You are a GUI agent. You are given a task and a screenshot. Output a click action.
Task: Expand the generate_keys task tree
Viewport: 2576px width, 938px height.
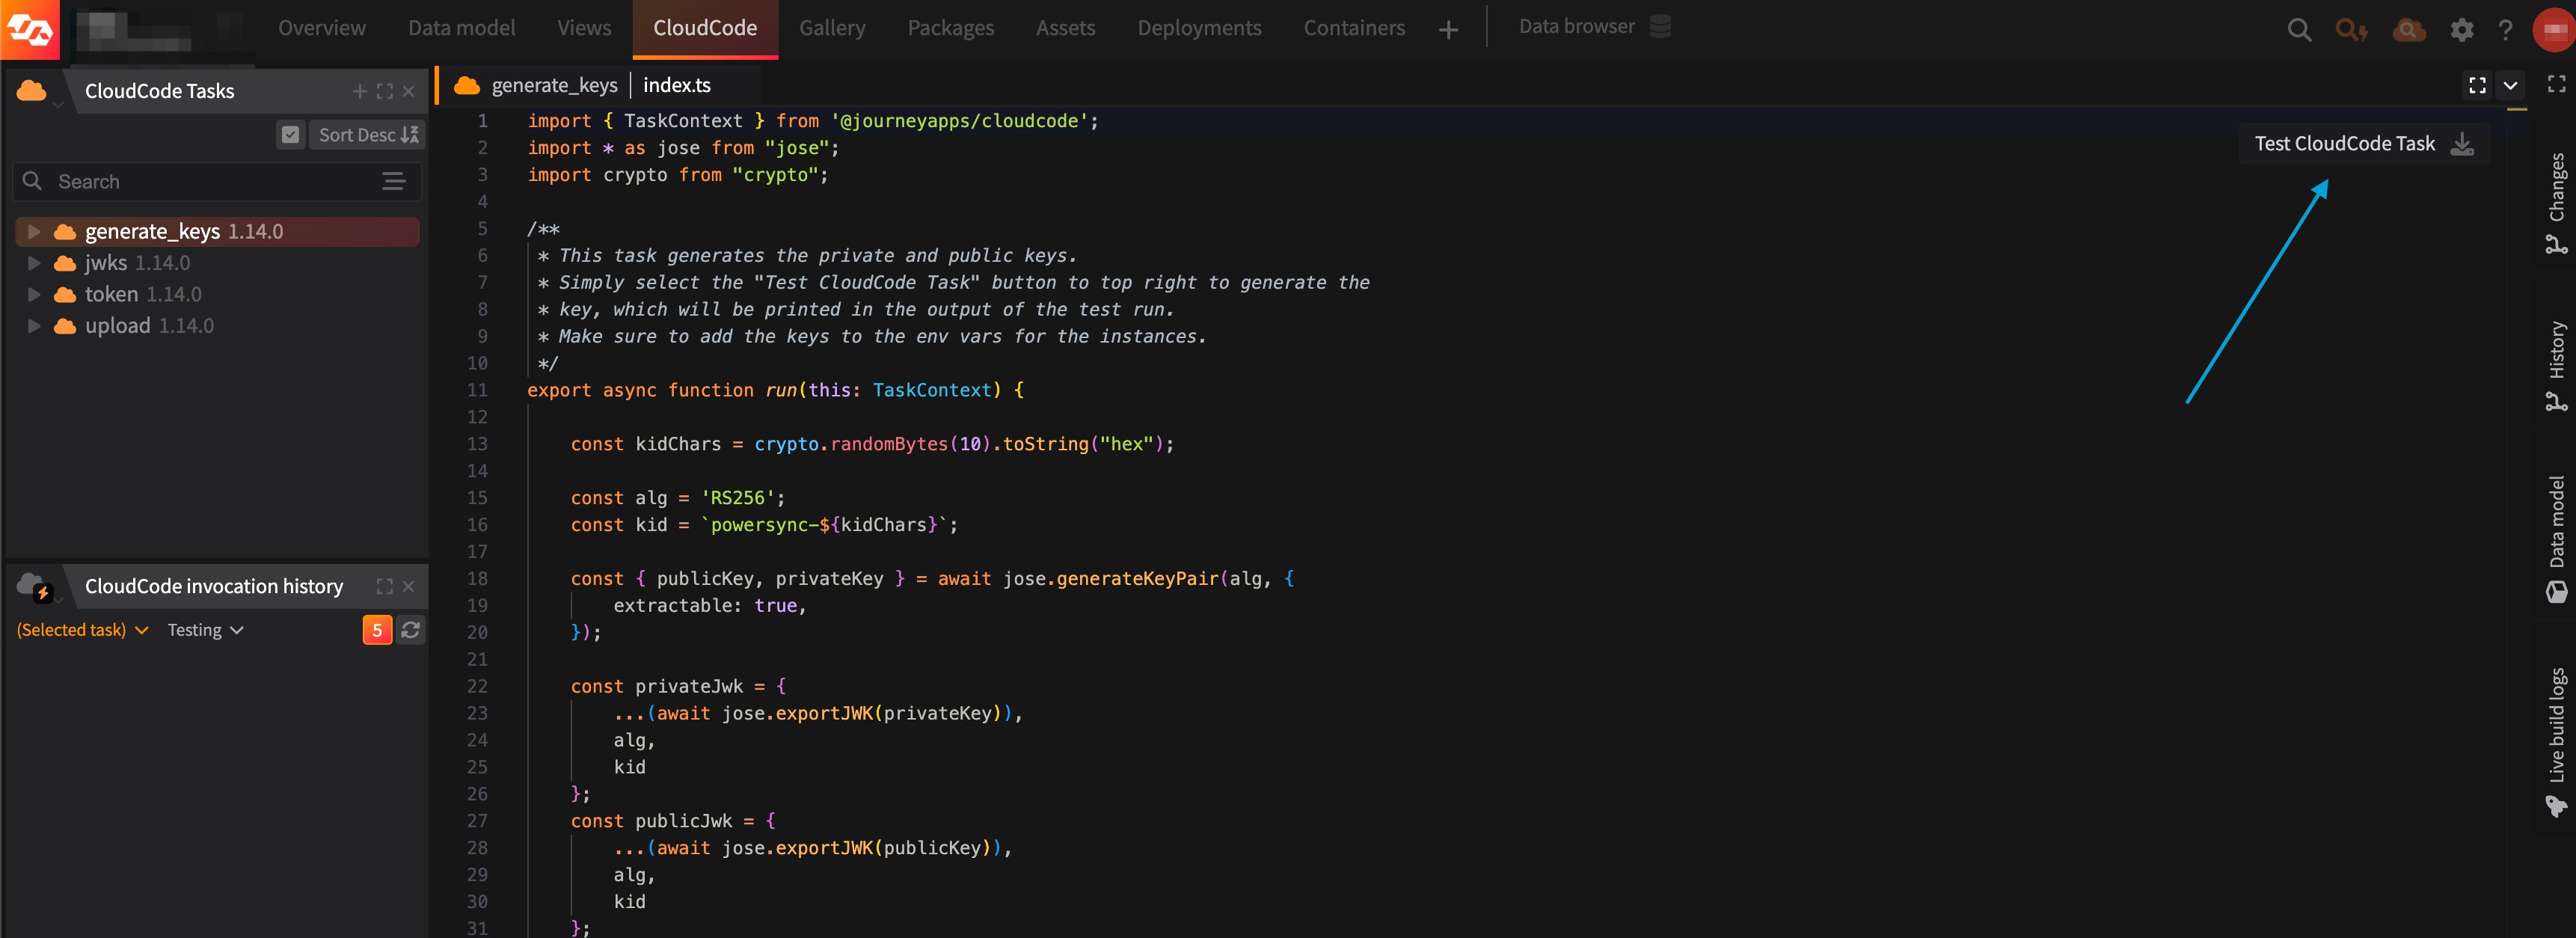point(34,231)
